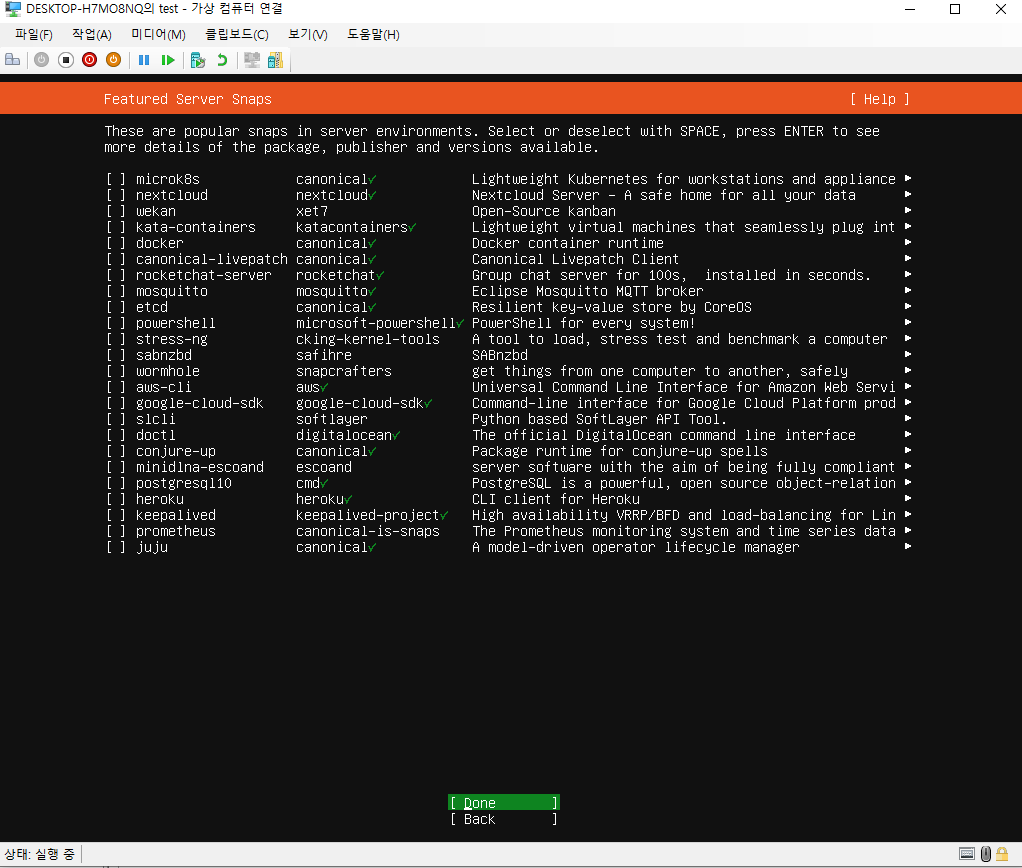Click the Done button
This screenshot has width=1022, height=868.
click(x=504, y=803)
